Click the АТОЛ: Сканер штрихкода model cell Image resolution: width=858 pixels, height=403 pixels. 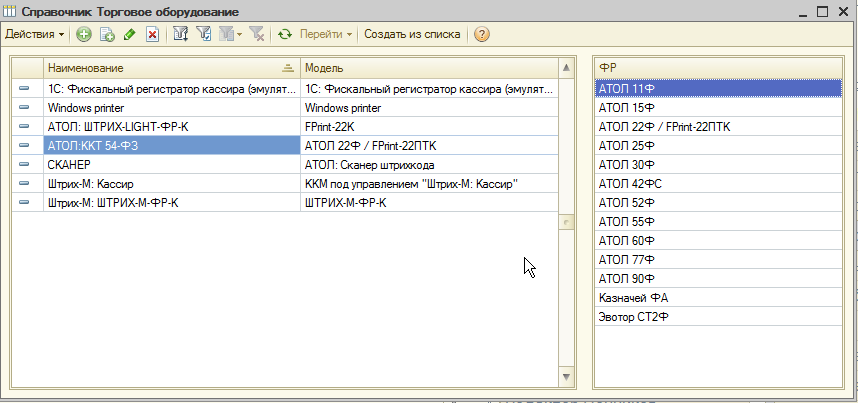(x=430, y=165)
